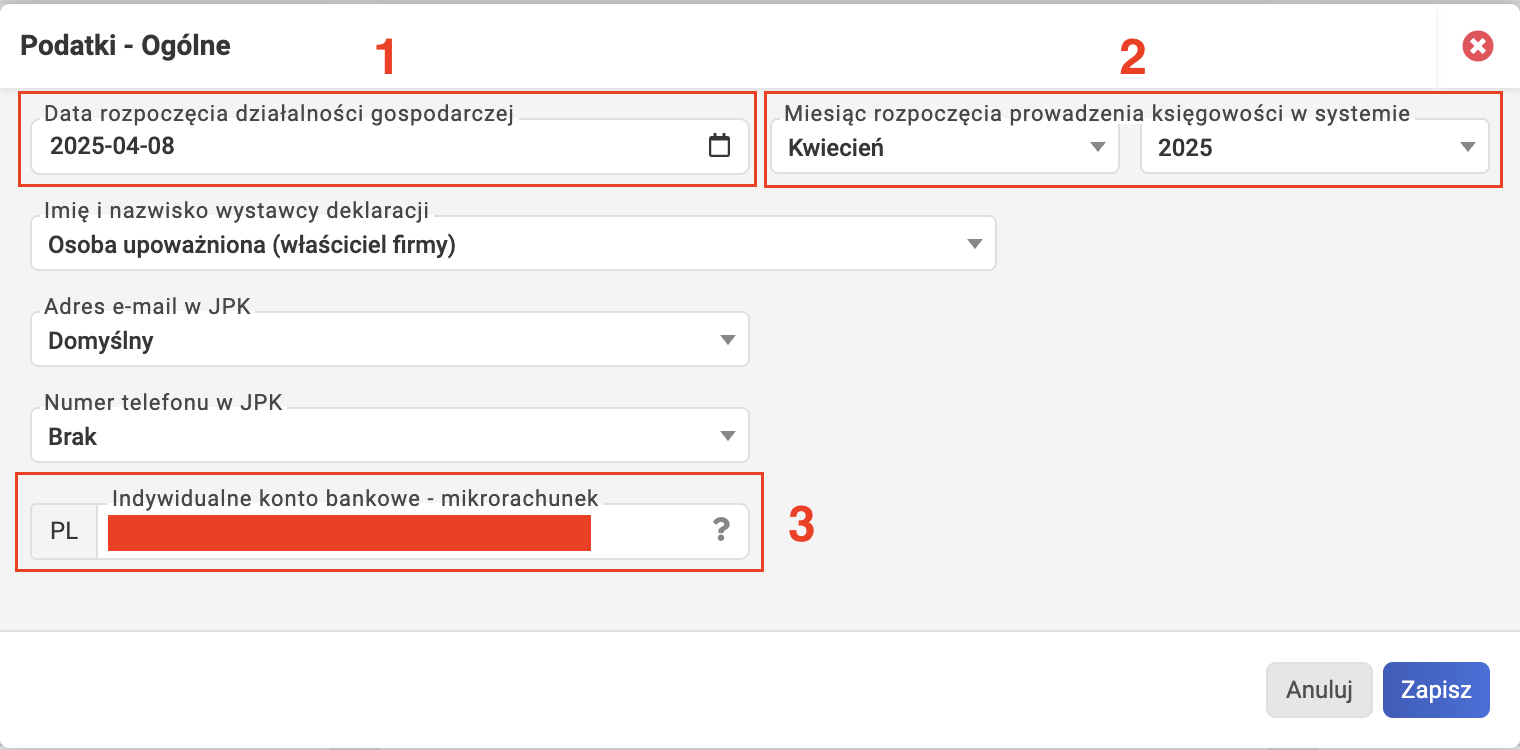Viewport: 1520px width, 750px height.
Task: Click the Domyślny value in Adres e-mail w JPK
Action: pyautogui.click(x=101, y=341)
